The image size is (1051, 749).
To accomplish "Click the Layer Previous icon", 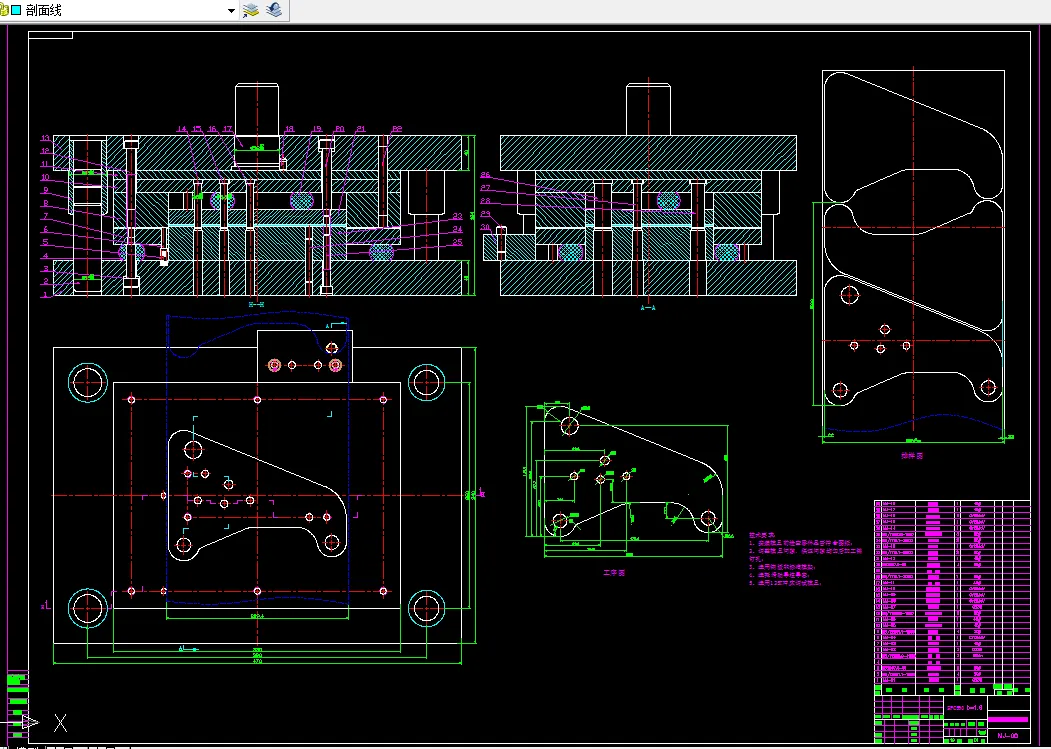I will (x=273, y=10).
